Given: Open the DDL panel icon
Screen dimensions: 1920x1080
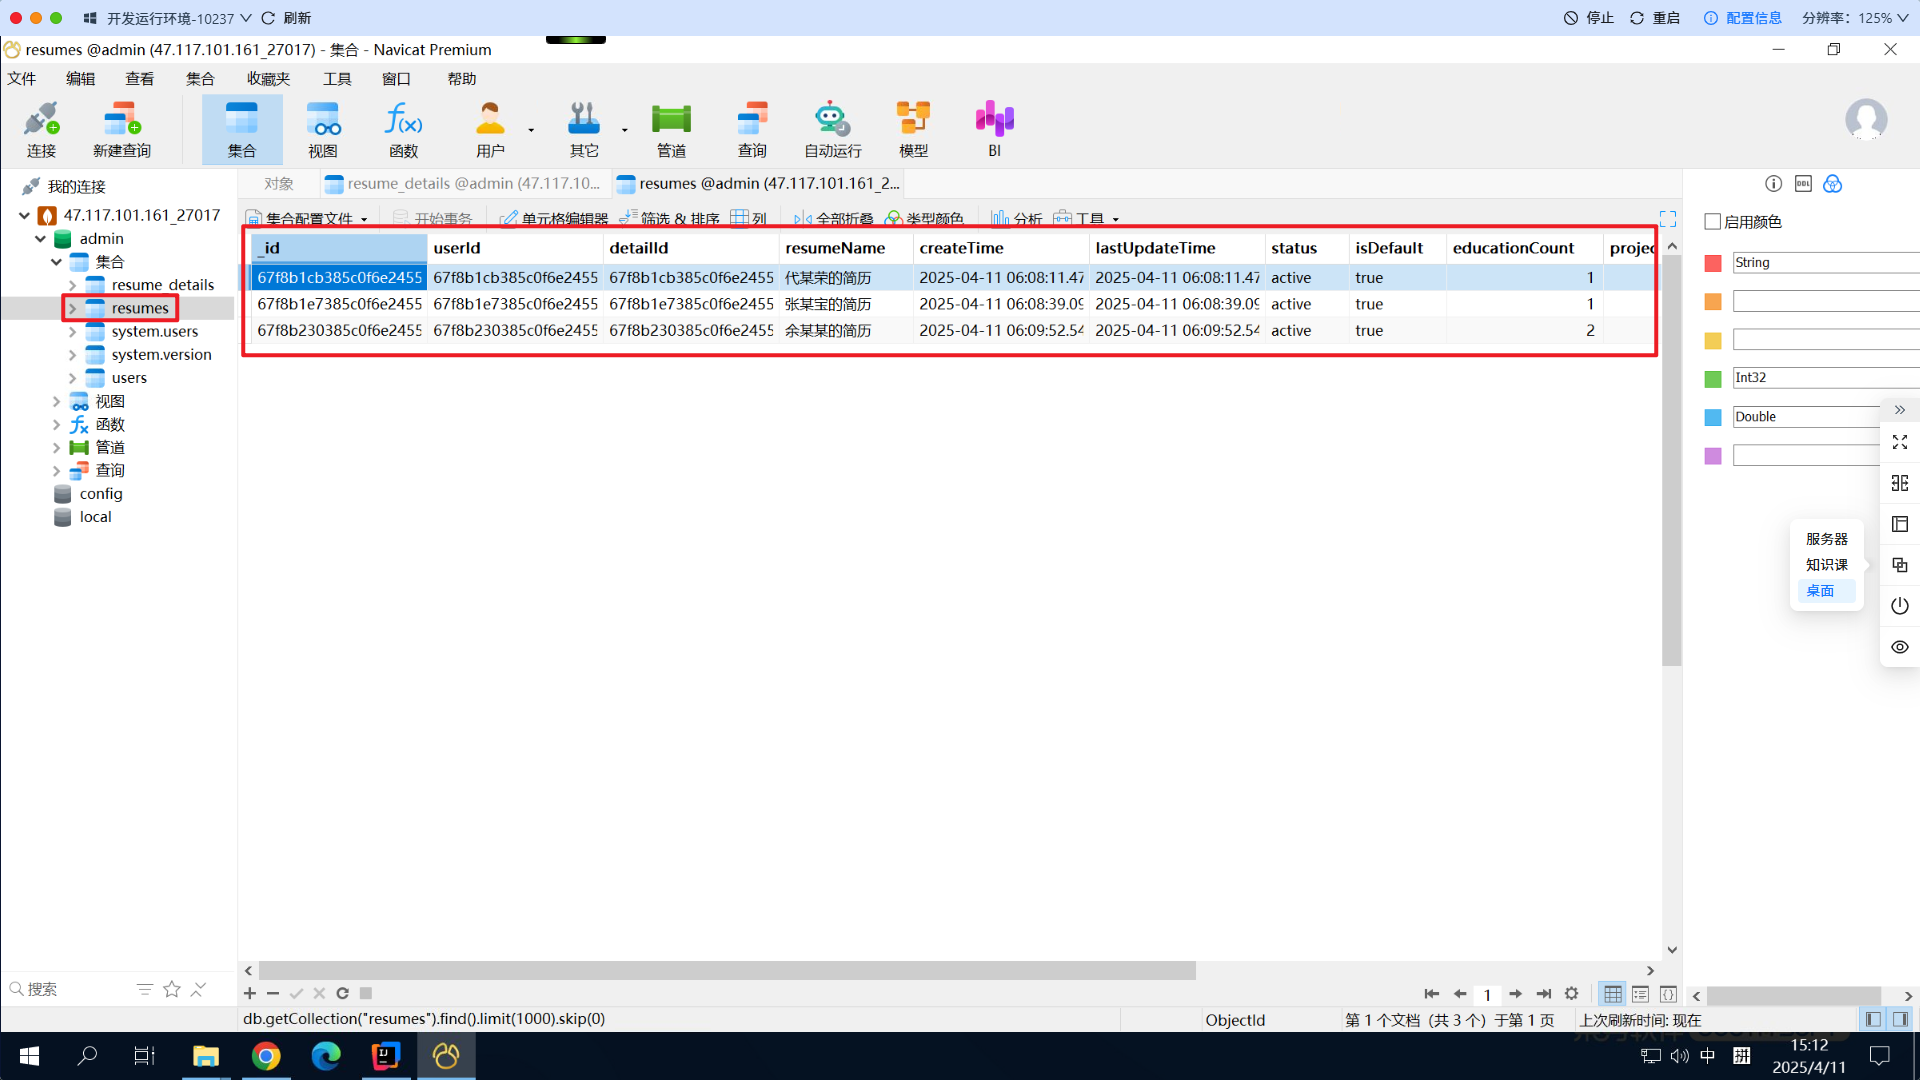Looking at the screenshot, I should [x=1803, y=184].
